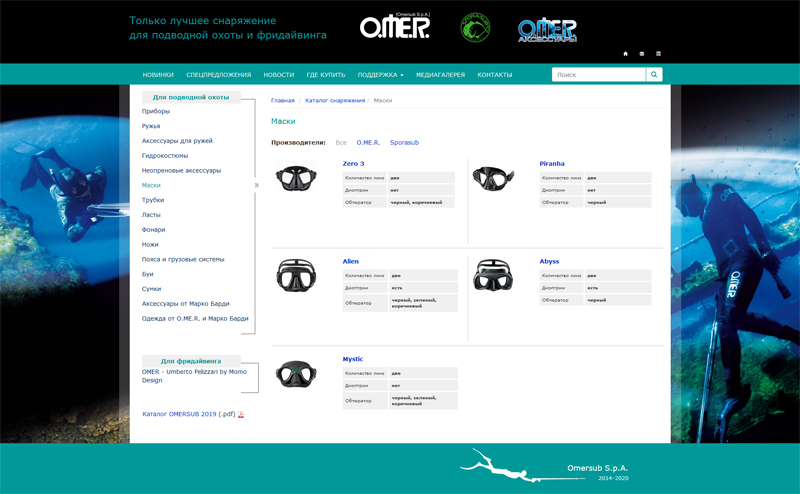Screen dimensions: 800x494
Task: Go to Главная breadcrumb
Action: pos(283,101)
